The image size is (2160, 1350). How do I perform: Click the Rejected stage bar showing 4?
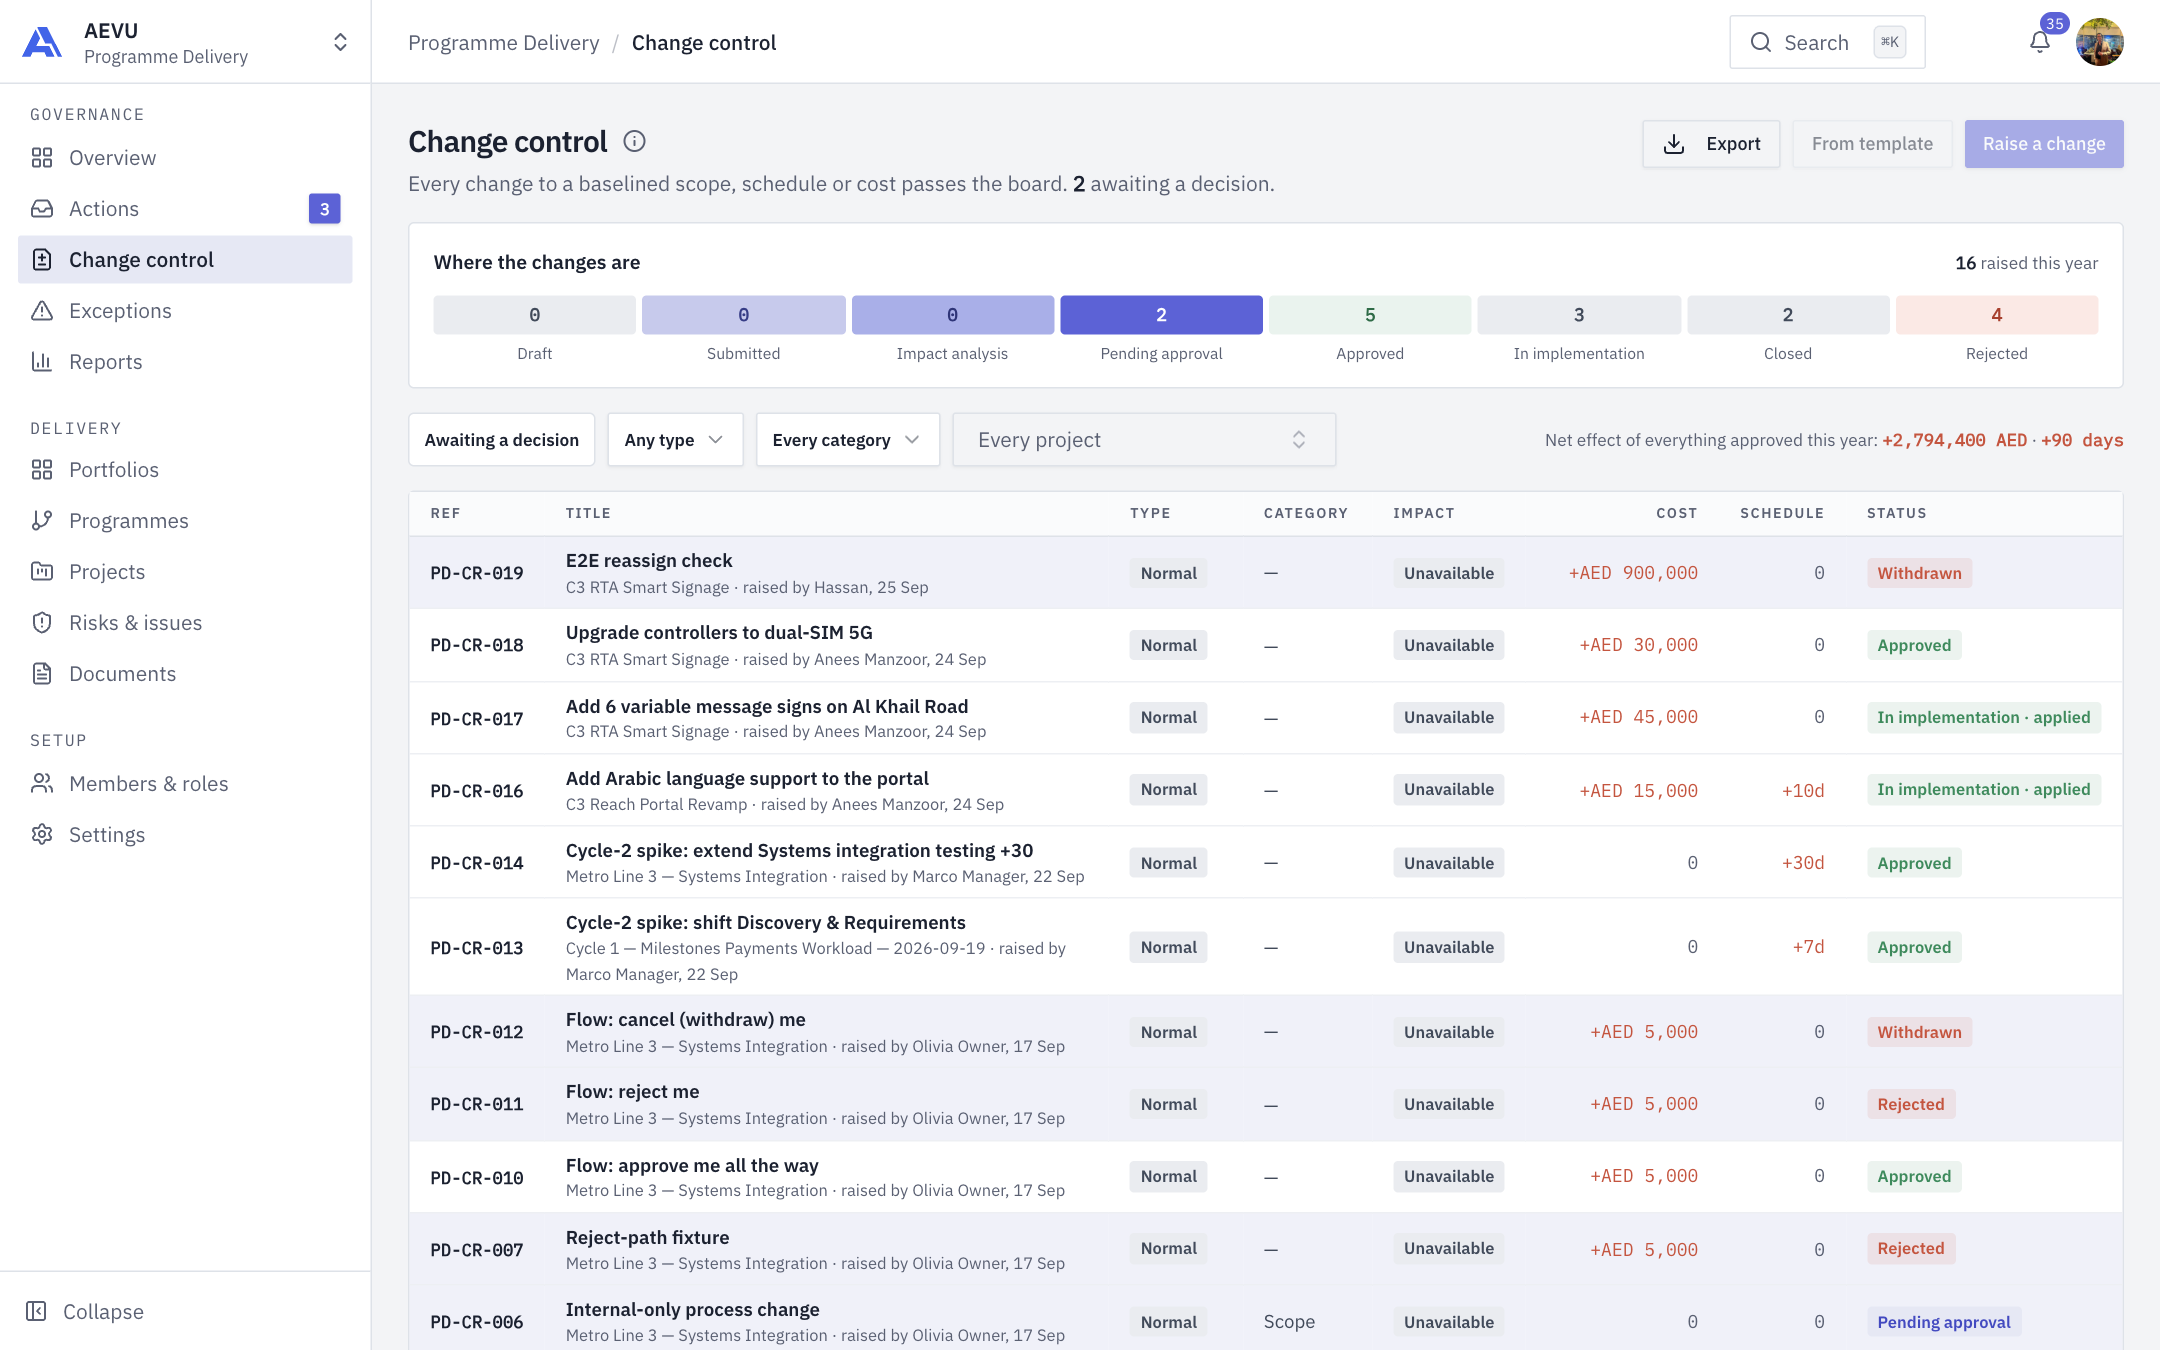1996,315
